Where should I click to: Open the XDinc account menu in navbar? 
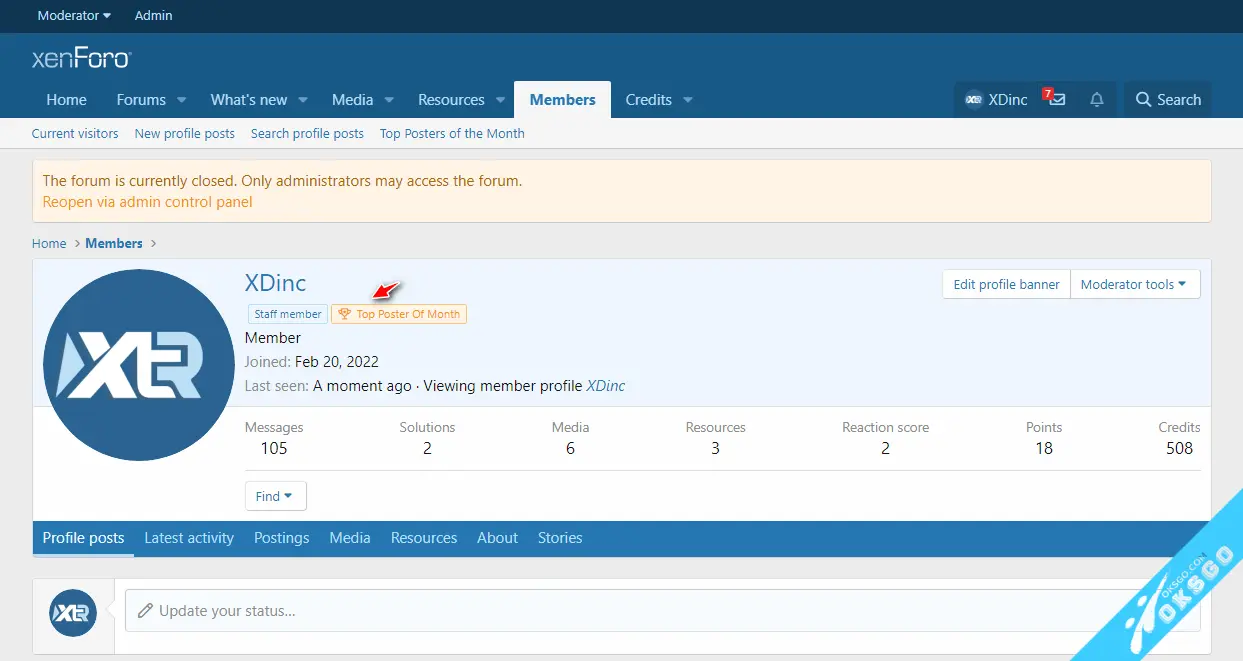click(x=996, y=100)
